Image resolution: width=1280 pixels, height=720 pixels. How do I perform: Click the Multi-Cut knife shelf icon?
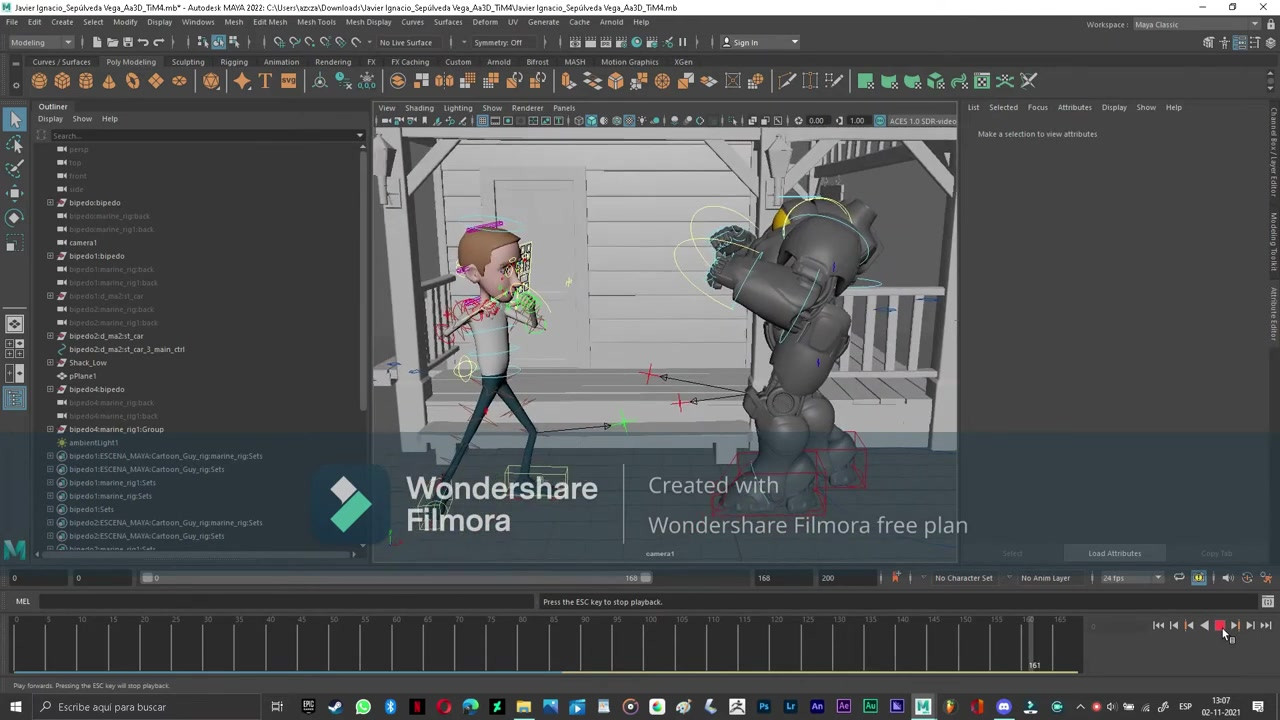click(x=787, y=81)
